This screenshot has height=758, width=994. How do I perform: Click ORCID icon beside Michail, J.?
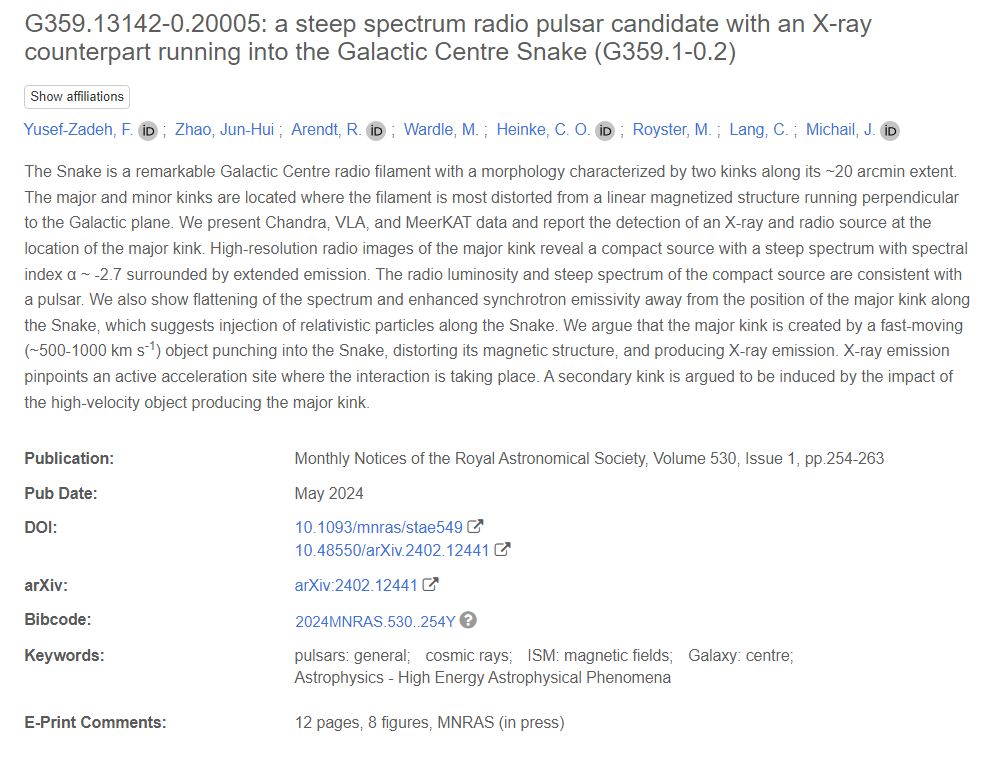click(890, 131)
